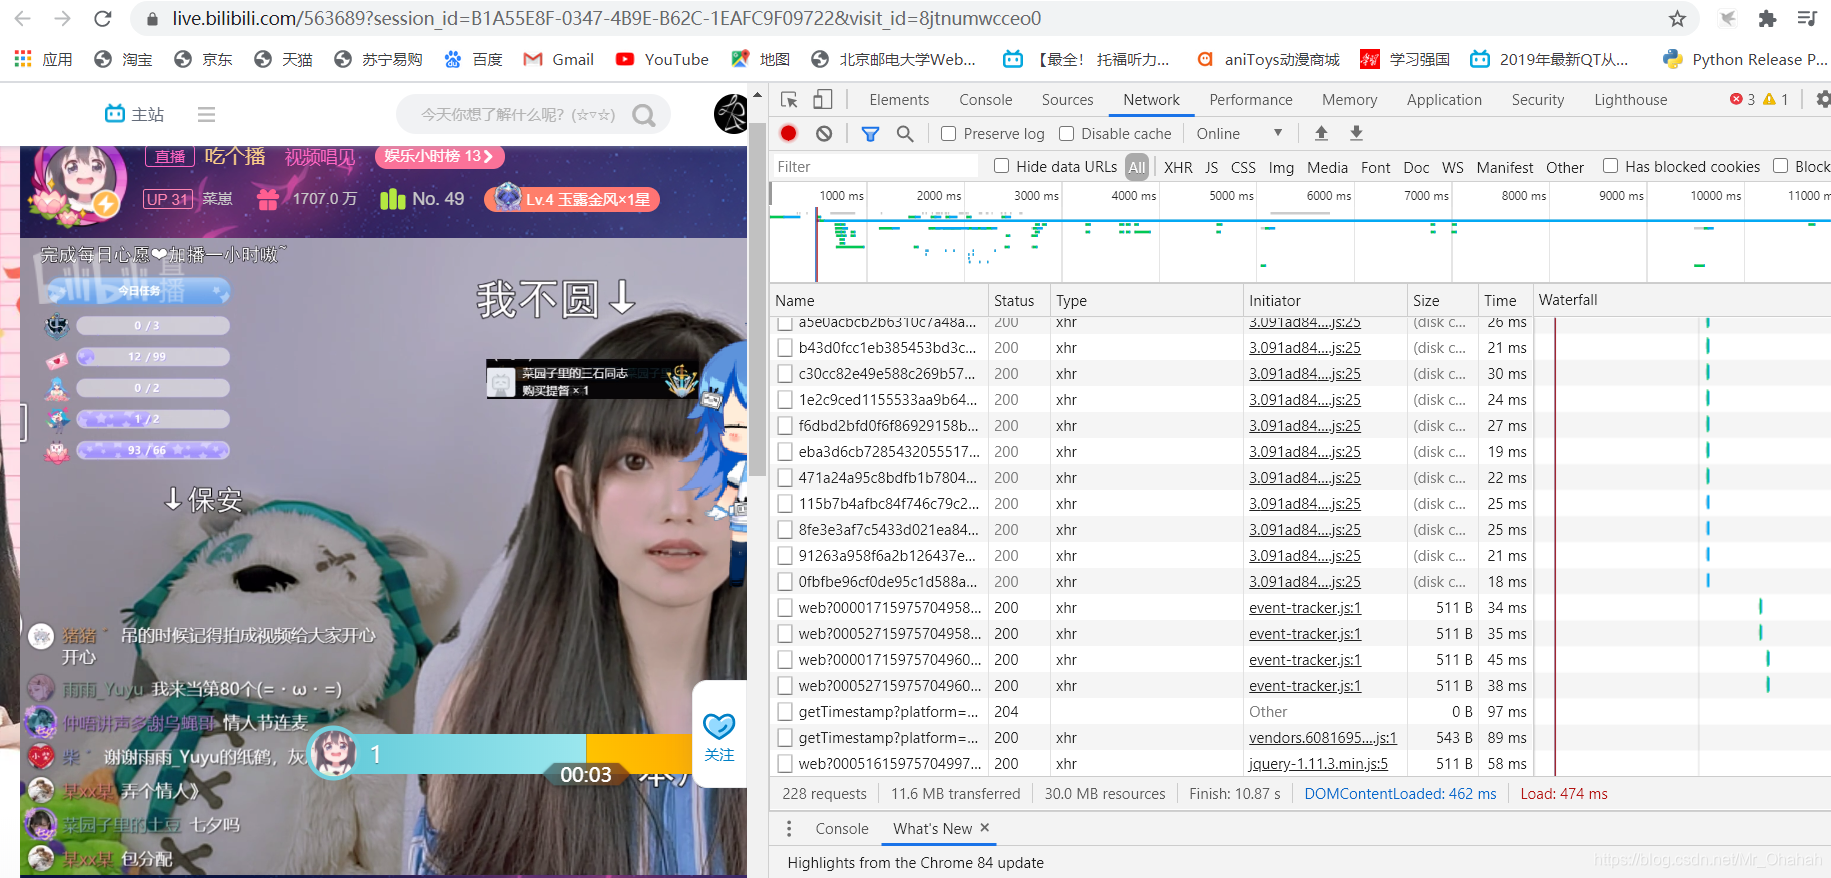Open the apps grid bookmark icon
The height and width of the screenshot is (878, 1831).
(x=23, y=59)
